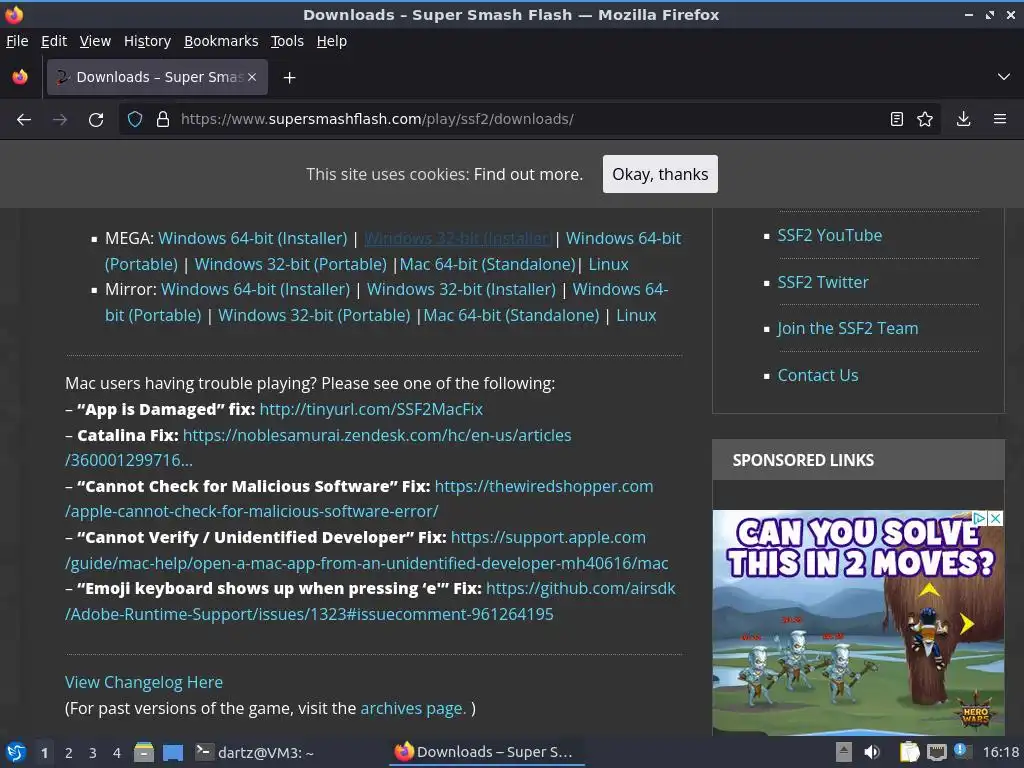Open the View menu
This screenshot has width=1024, height=768.
click(x=95, y=41)
